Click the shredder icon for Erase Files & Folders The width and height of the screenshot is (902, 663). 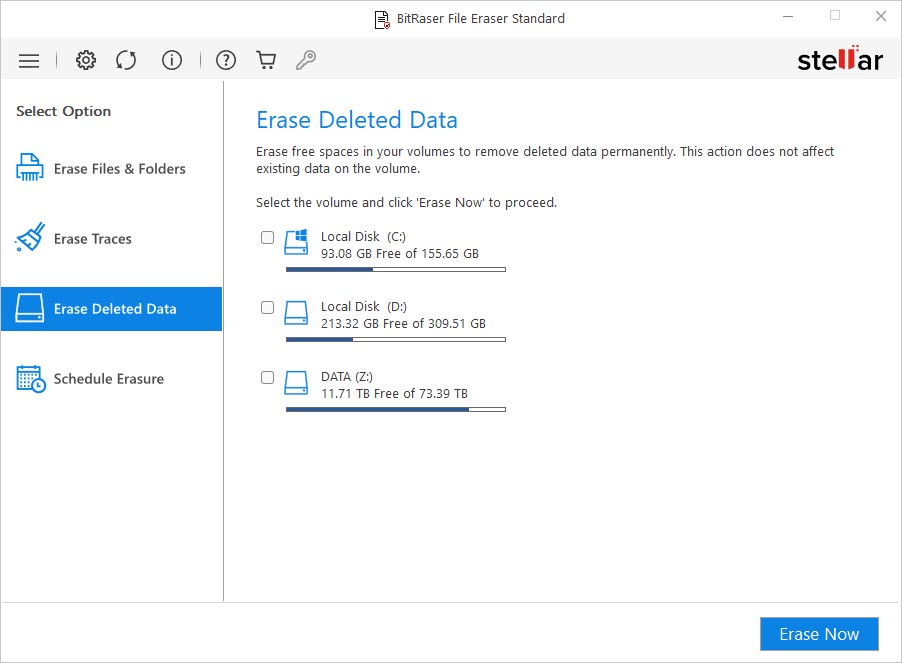pos(29,167)
